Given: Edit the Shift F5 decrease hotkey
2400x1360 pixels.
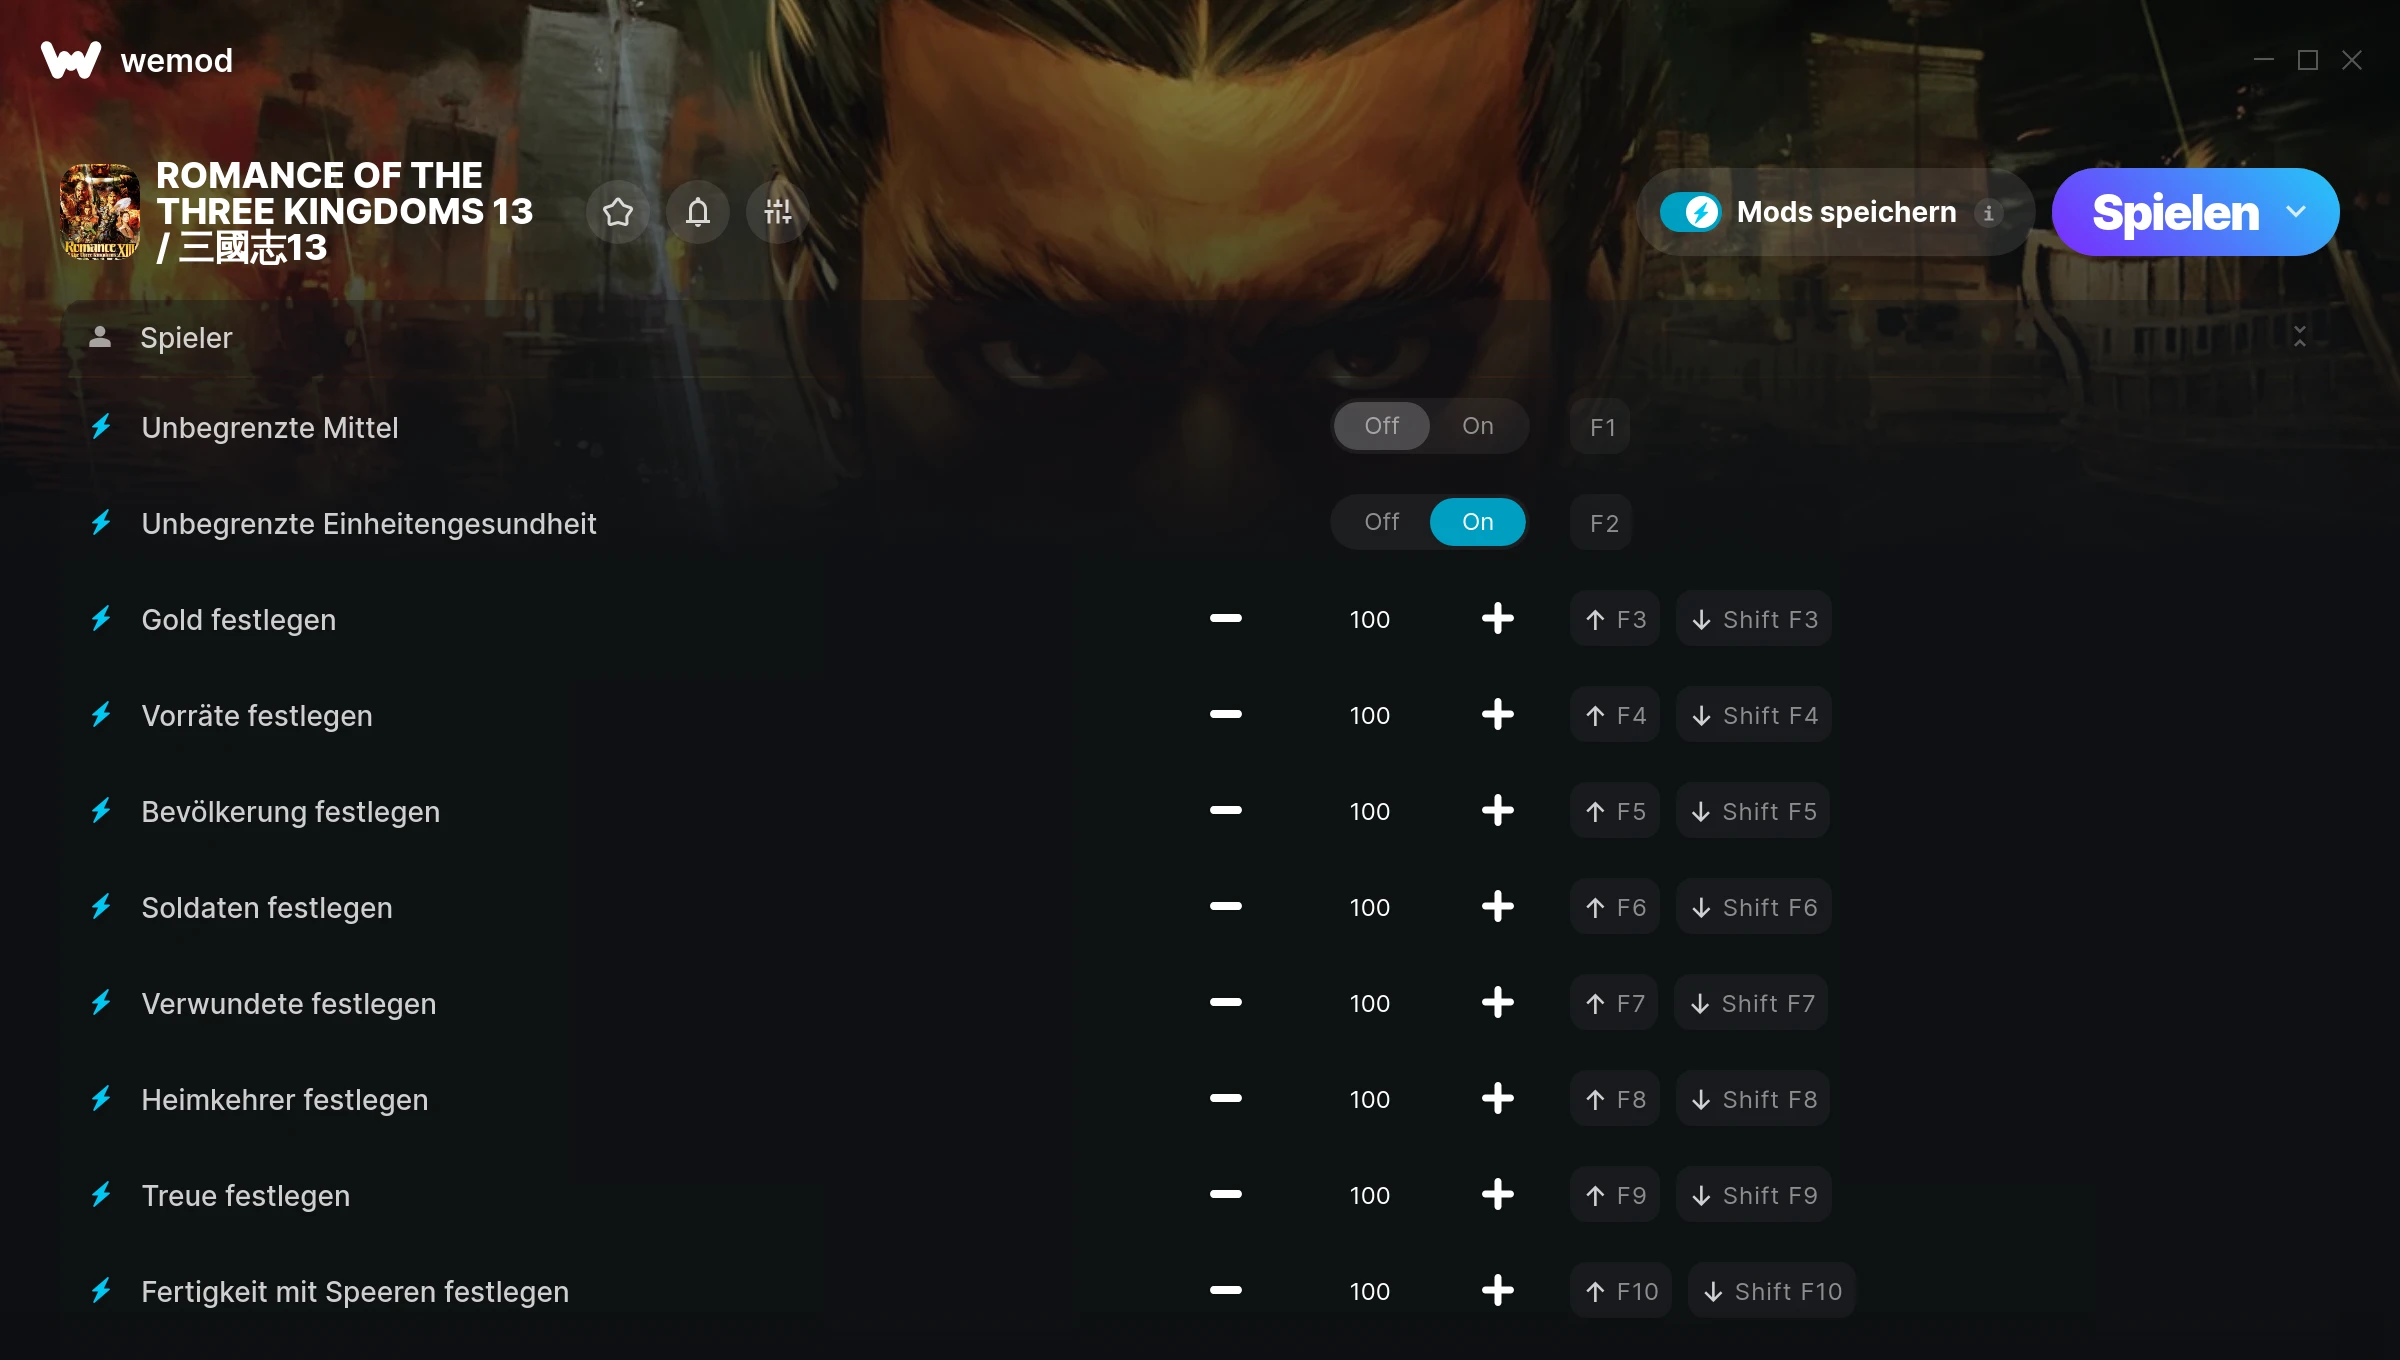Looking at the screenshot, I should 1754,811.
